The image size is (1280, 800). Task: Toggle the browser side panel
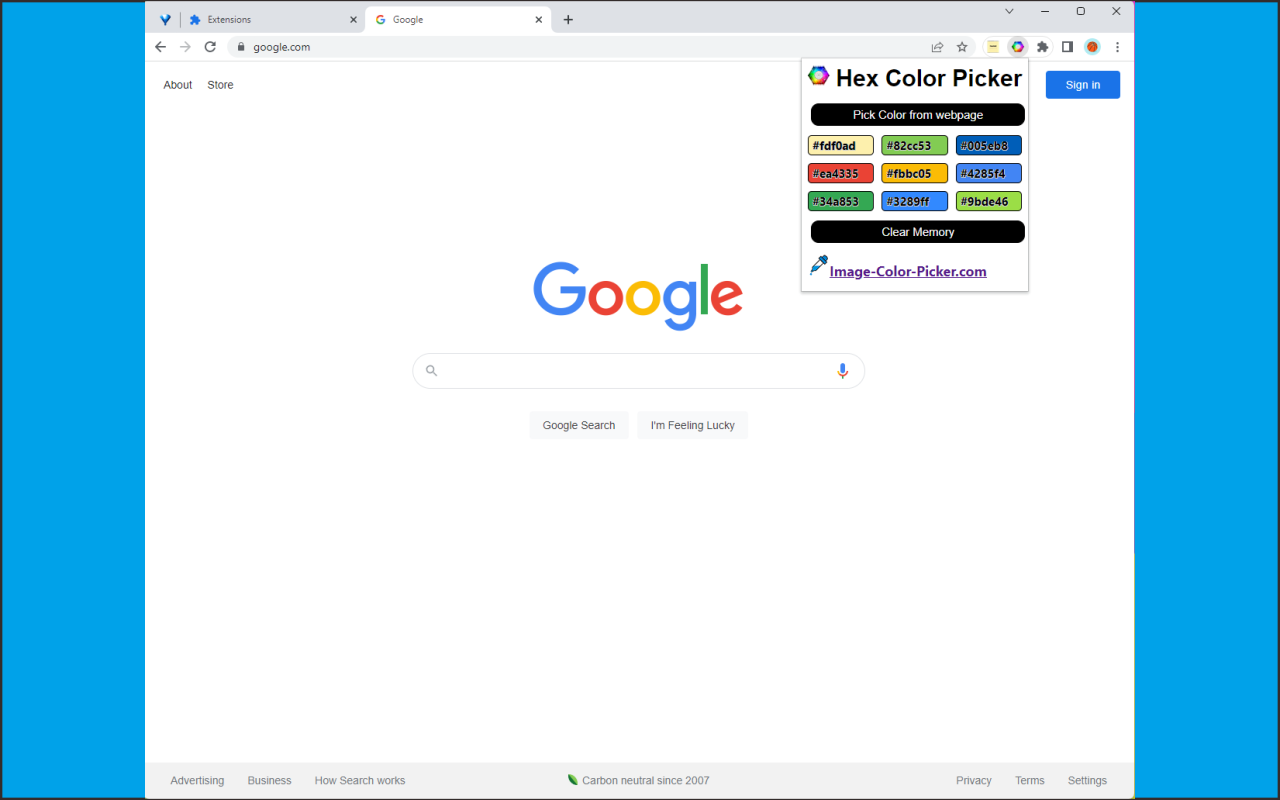[1067, 47]
